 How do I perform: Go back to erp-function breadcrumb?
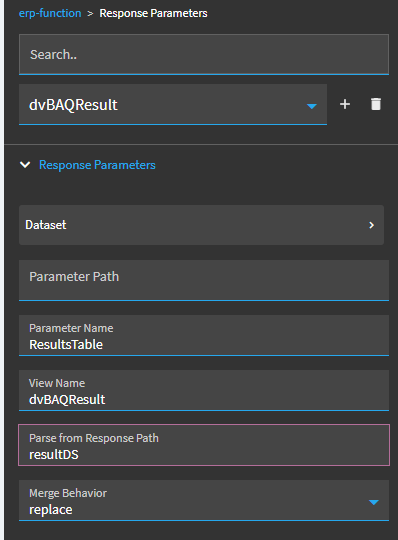click(x=50, y=13)
